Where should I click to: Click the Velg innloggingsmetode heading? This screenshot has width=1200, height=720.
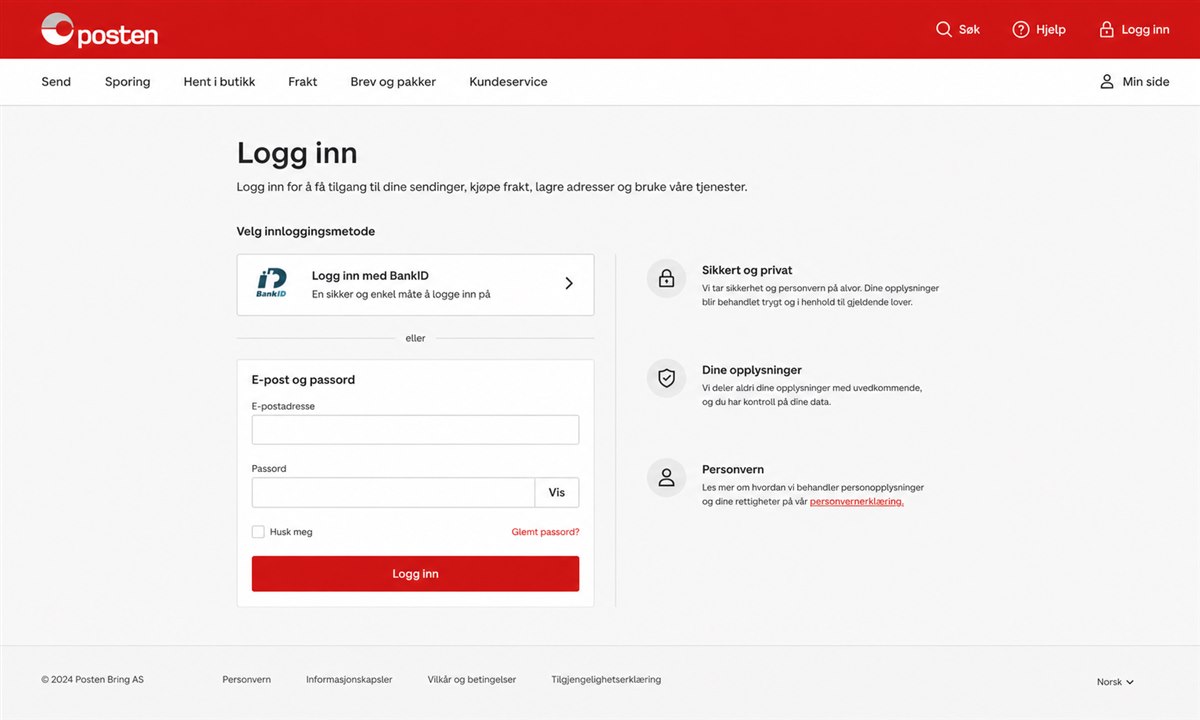[x=306, y=231]
